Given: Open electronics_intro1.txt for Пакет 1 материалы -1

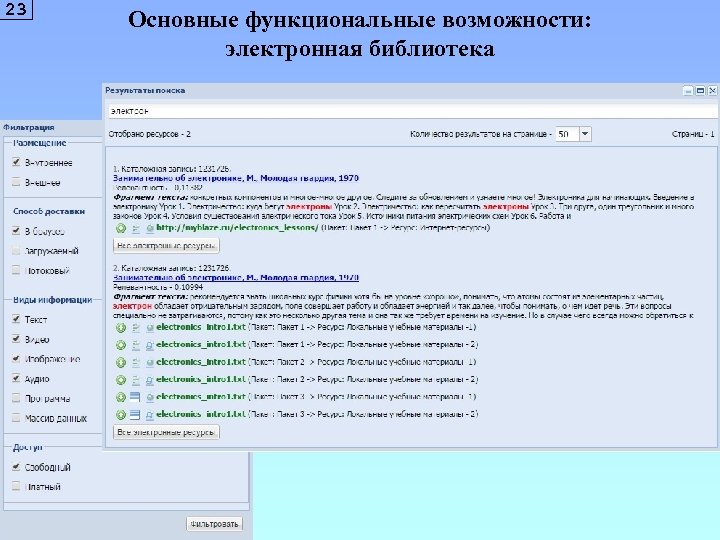Looking at the screenshot, I should [201, 327].
